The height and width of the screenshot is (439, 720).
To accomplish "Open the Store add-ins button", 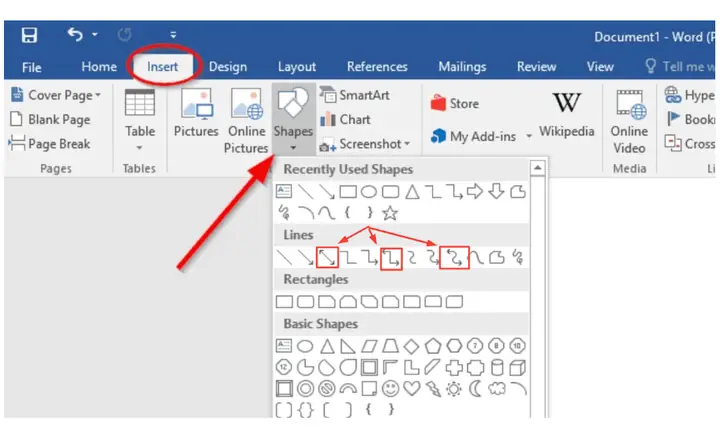I will click(x=455, y=104).
